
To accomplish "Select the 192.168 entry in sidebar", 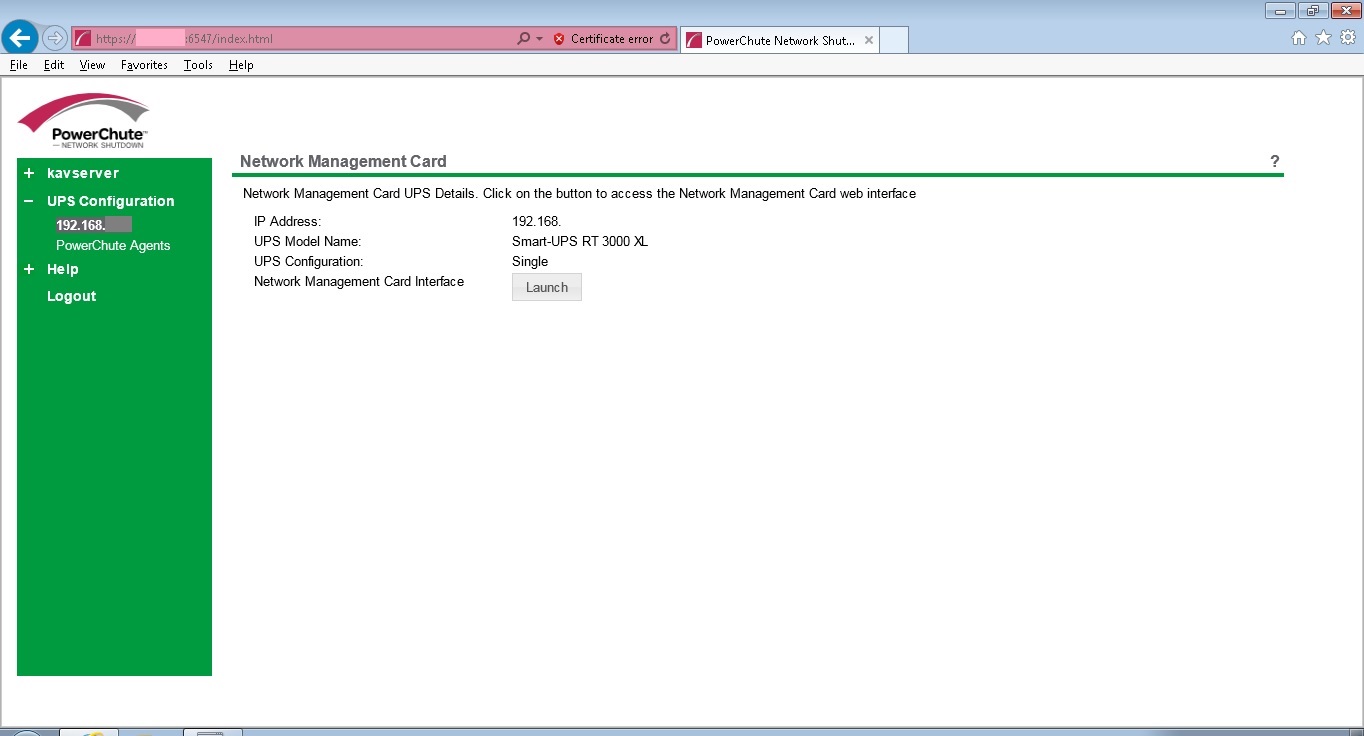I will 94,225.
